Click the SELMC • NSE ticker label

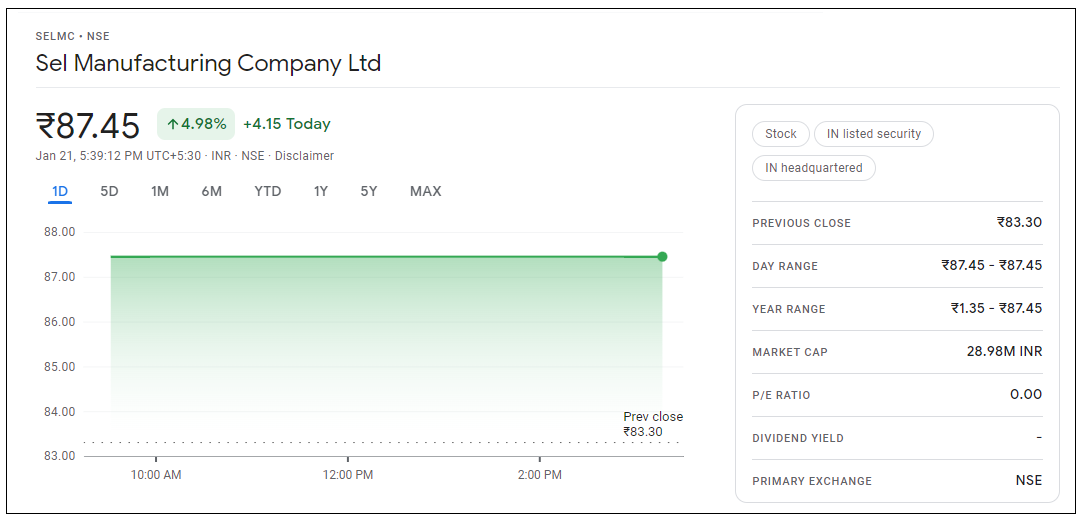72,36
